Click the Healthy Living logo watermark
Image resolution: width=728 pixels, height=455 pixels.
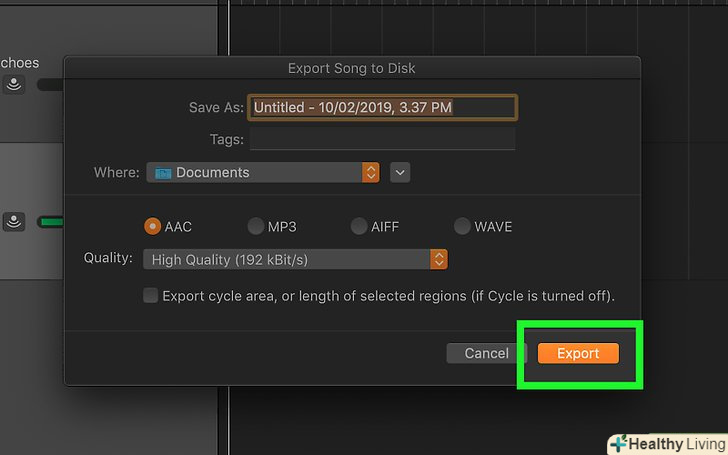[x=665, y=443]
